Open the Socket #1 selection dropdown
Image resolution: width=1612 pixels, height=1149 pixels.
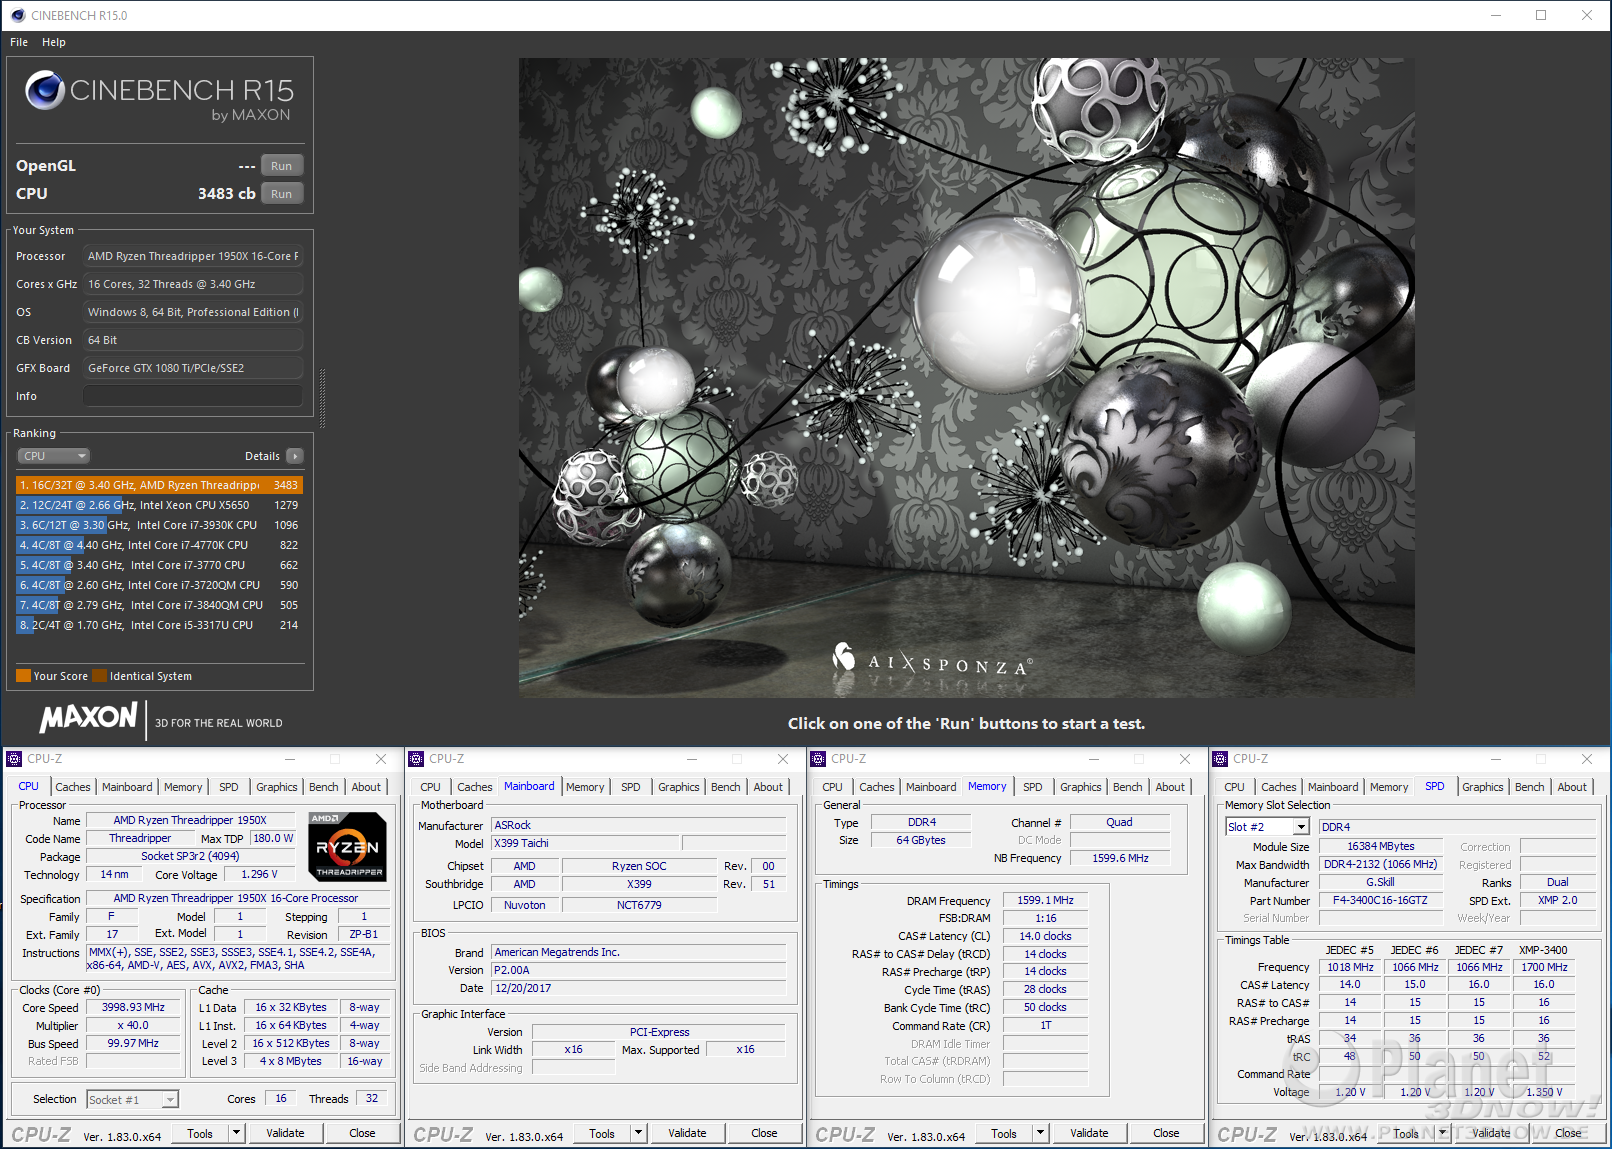pos(132,1100)
